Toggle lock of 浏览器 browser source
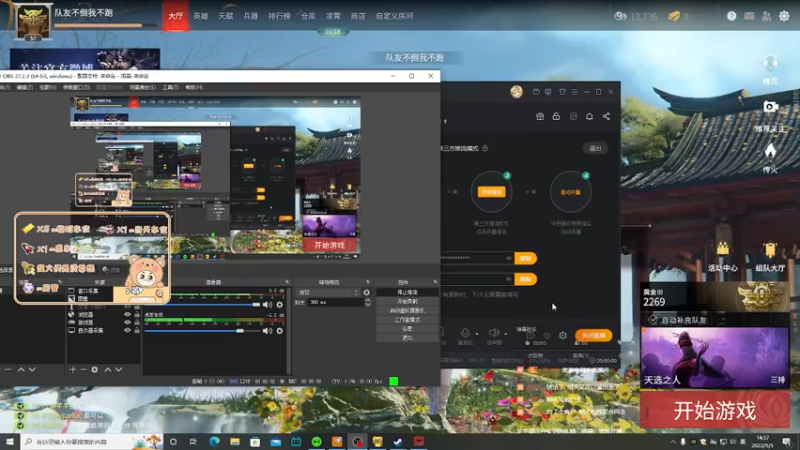This screenshot has width=800, height=450. click(137, 315)
